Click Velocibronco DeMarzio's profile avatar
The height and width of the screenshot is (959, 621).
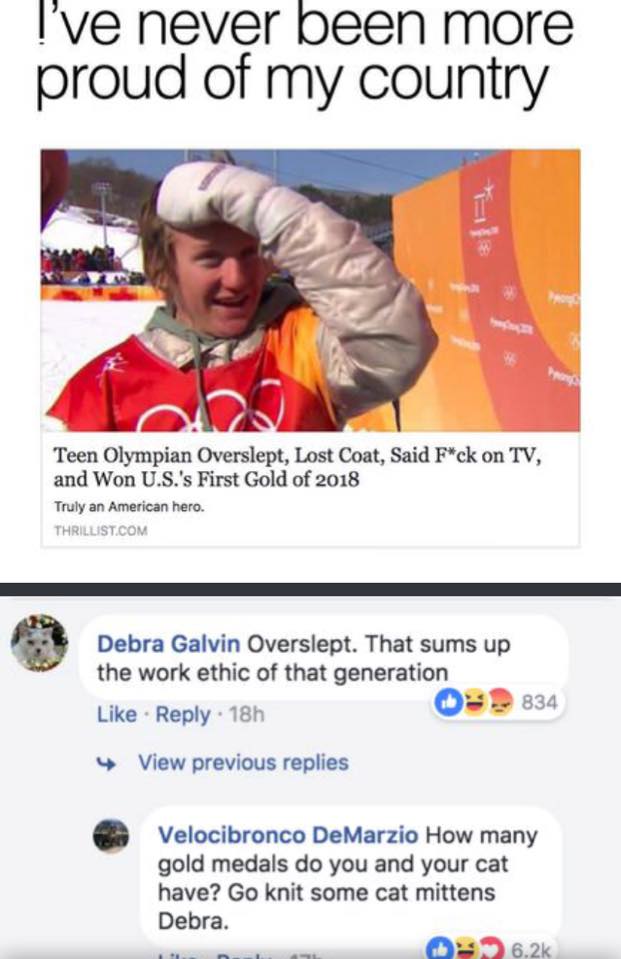coord(111,837)
